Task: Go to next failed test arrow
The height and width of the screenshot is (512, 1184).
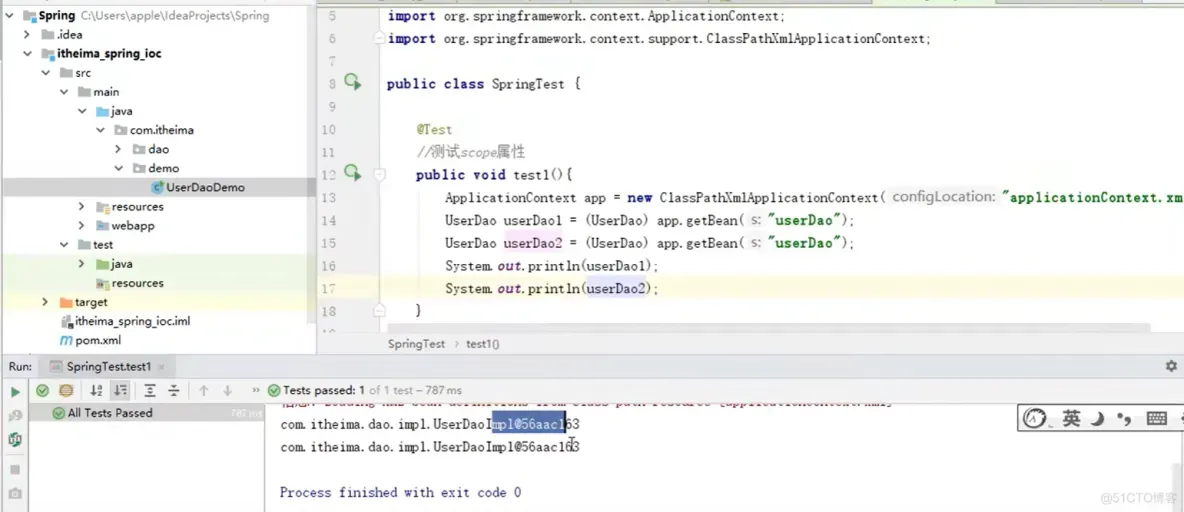Action: pos(227,390)
